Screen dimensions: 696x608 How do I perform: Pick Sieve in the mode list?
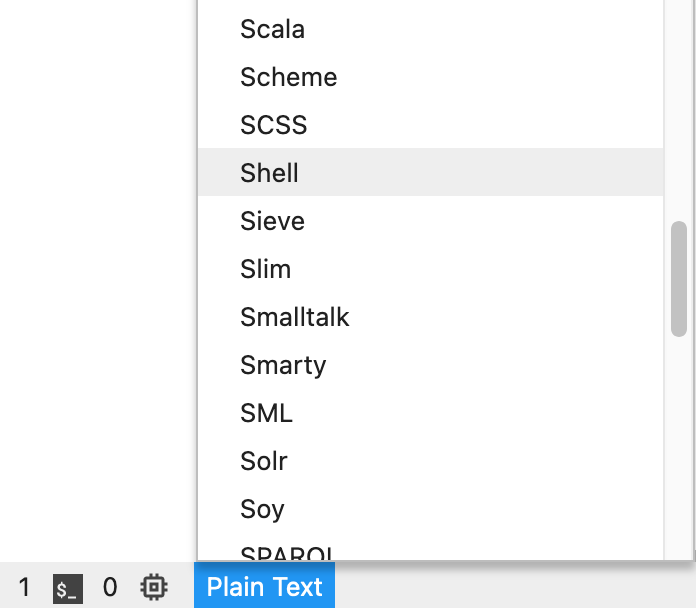[x=431, y=221]
